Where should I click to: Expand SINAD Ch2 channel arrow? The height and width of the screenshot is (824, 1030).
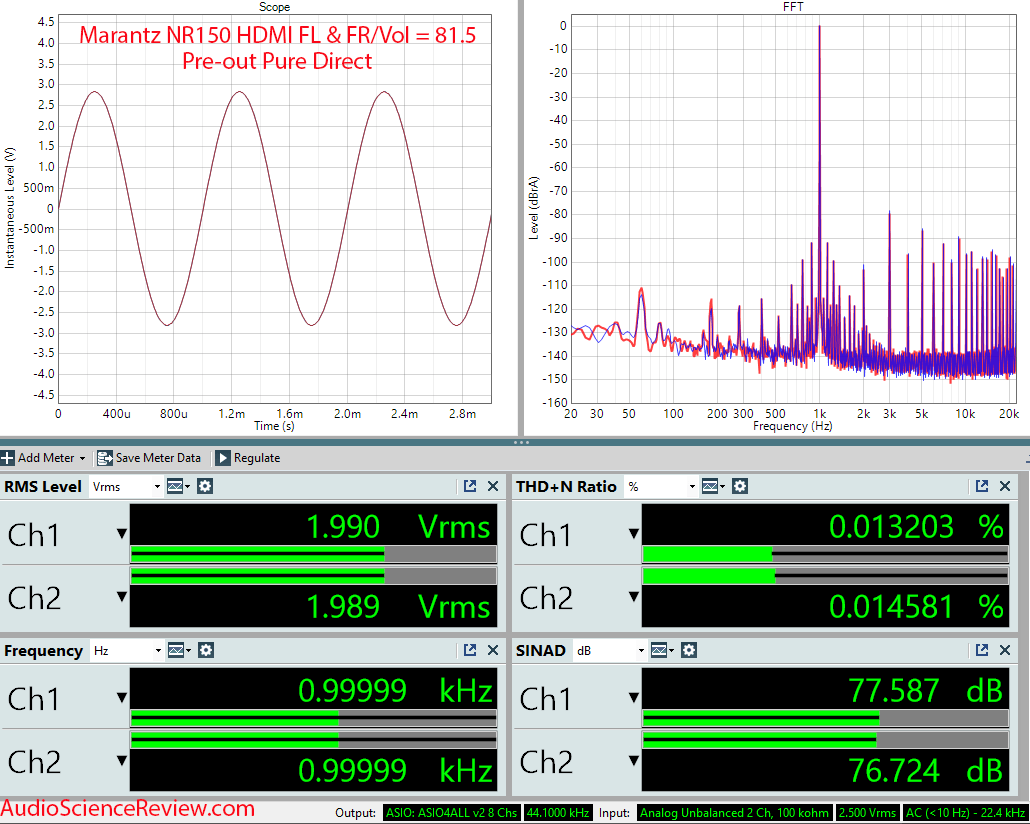tap(634, 761)
